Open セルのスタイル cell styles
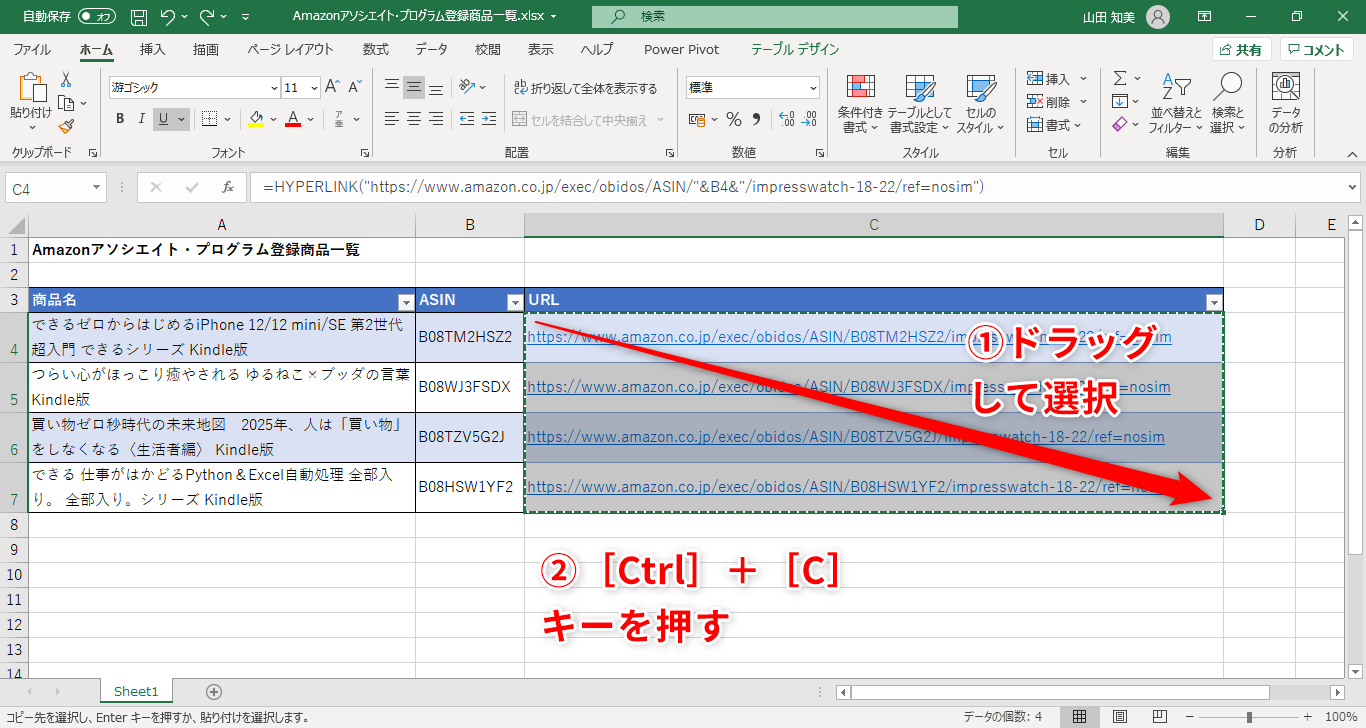Viewport: 1366px width, 728px height. pos(980,103)
